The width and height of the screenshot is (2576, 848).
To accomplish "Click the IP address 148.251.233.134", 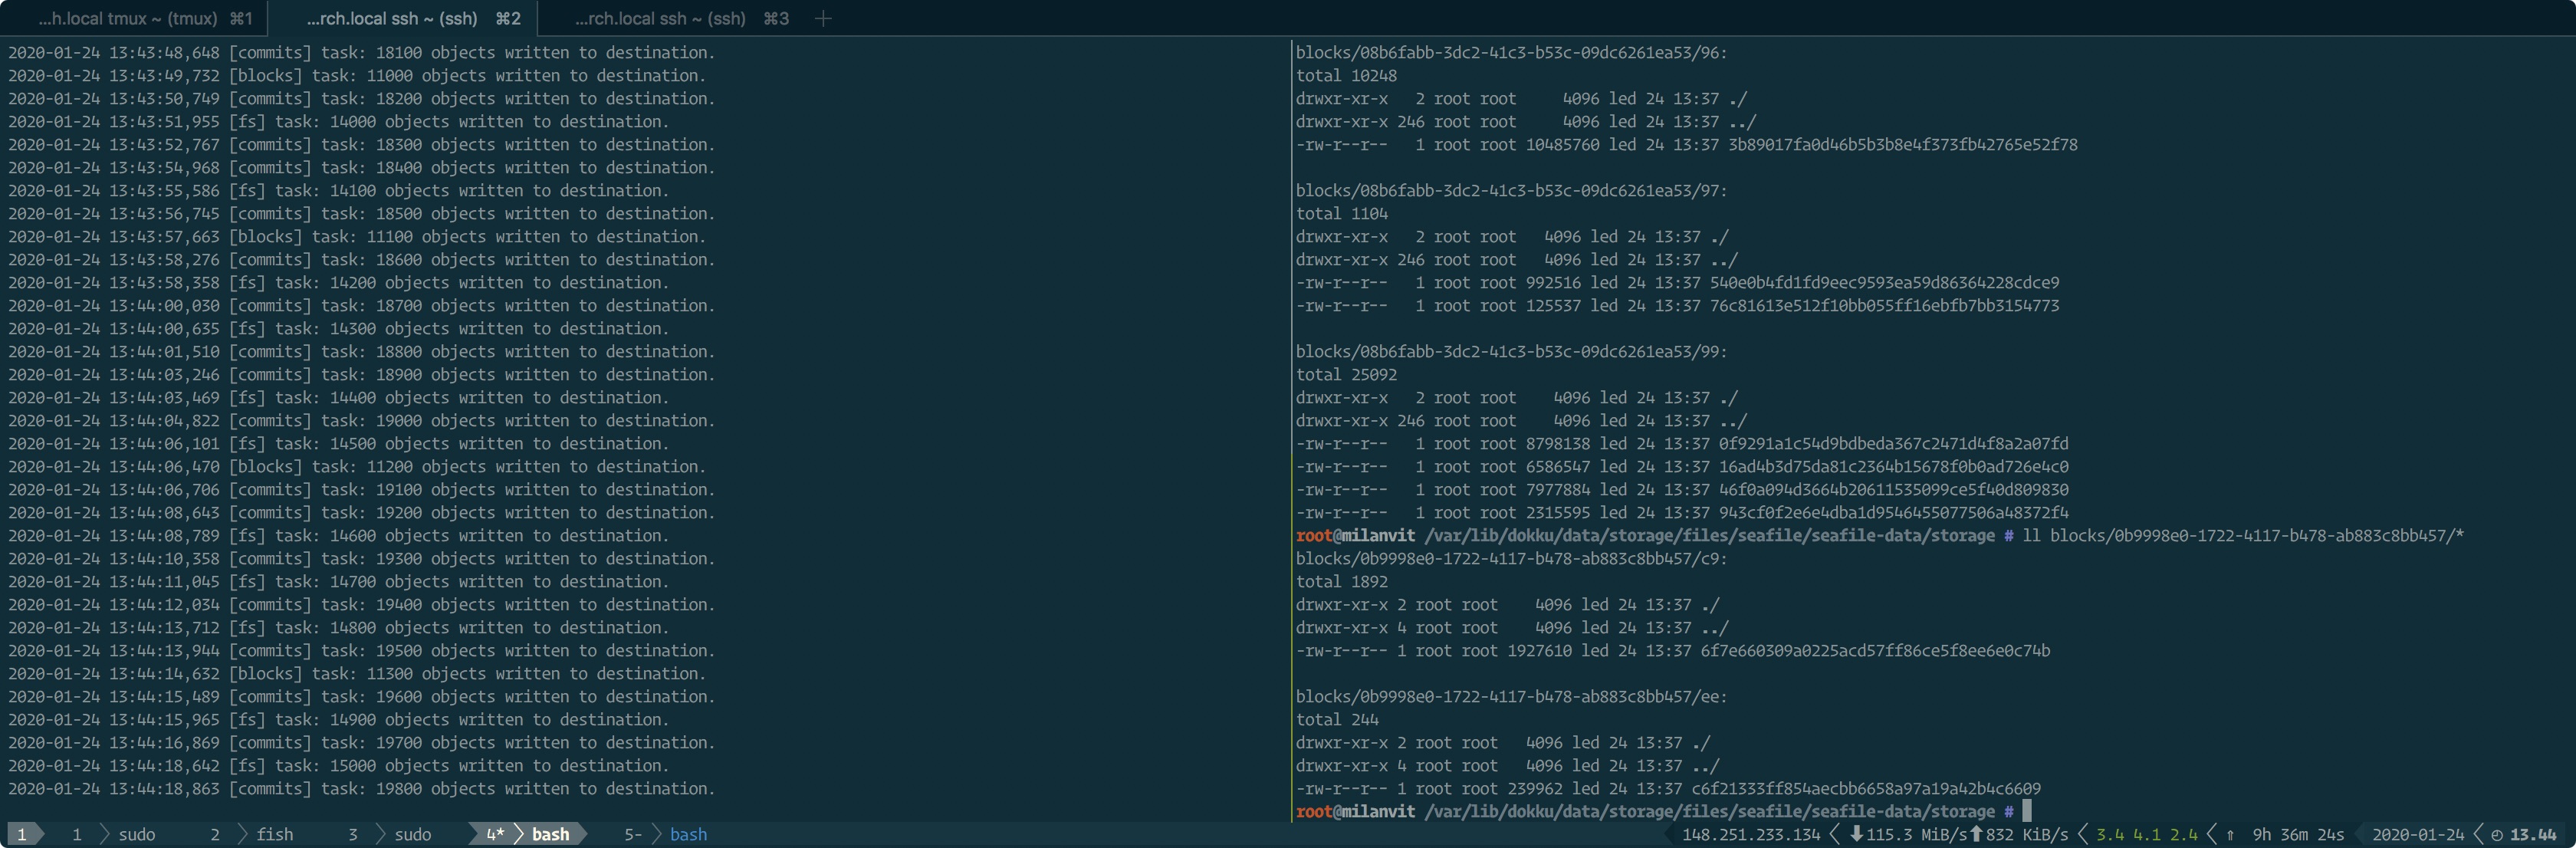I will (1751, 834).
